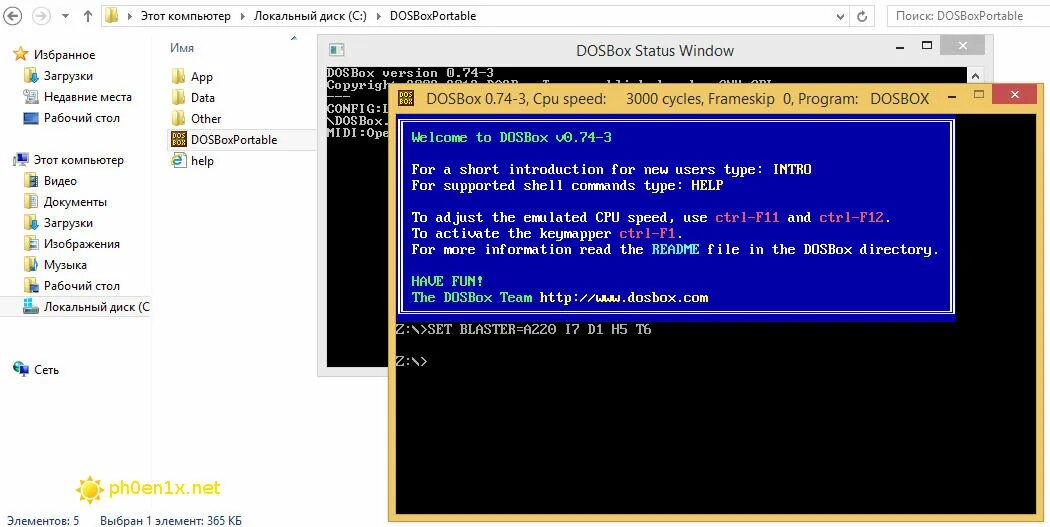
Task: Sort files by 'Имя' column header
Action: (181, 48)
